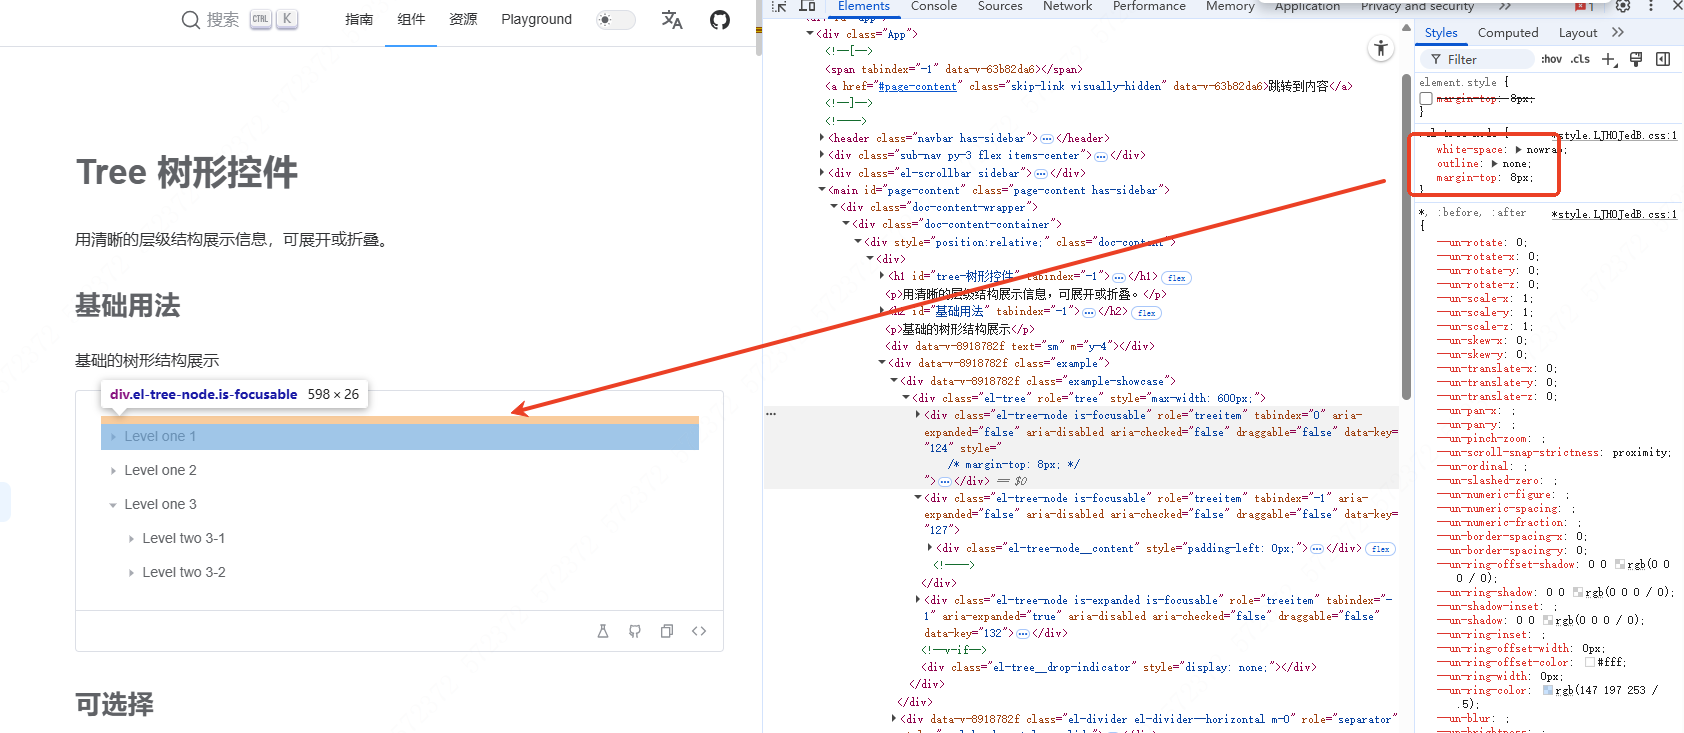The height and width of the screenshot is (733, 1684).
Task: Copy the example code icon
Action: tap(667, 631)
